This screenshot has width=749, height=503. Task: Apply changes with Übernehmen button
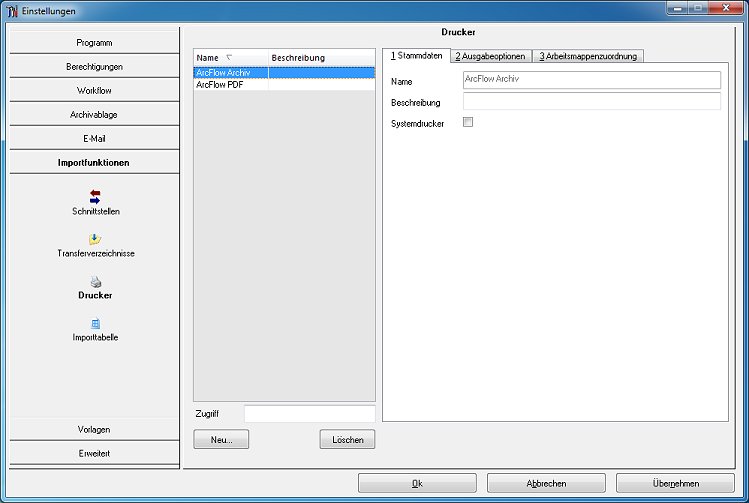(x=675, y=483)
